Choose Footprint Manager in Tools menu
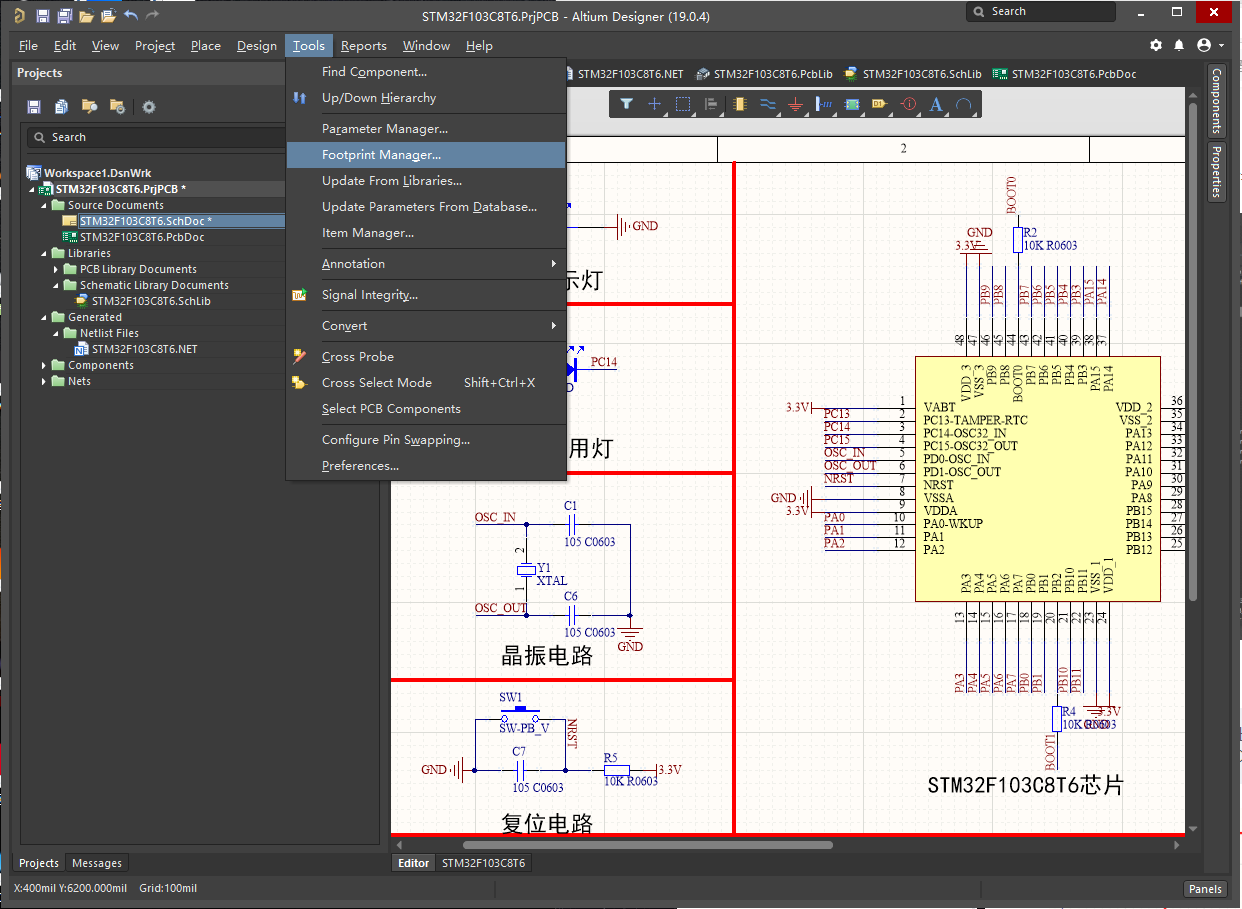 [x=426, y=155]
